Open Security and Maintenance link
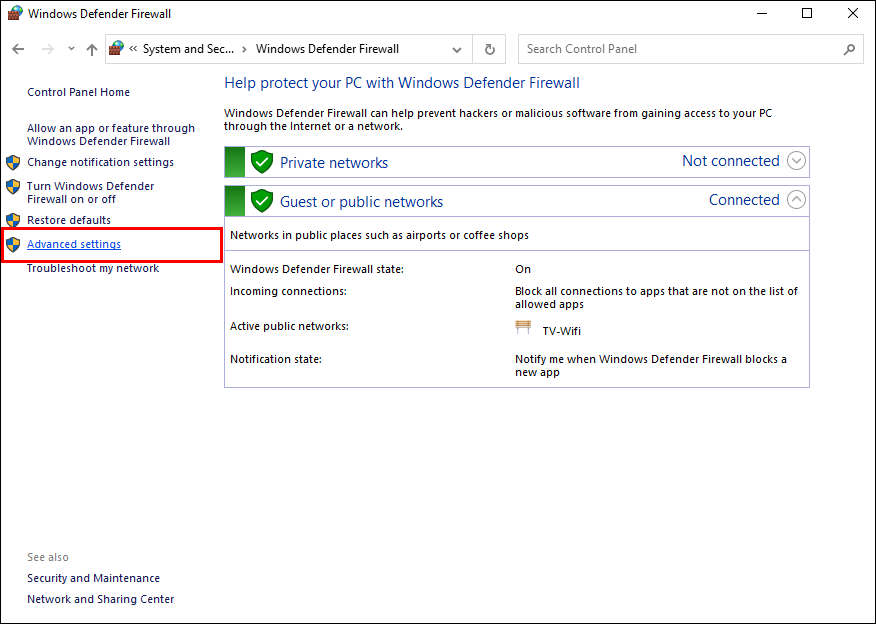The width and height of the screenshot is (876, 624). pyautogui.click(x=93, y=578)
